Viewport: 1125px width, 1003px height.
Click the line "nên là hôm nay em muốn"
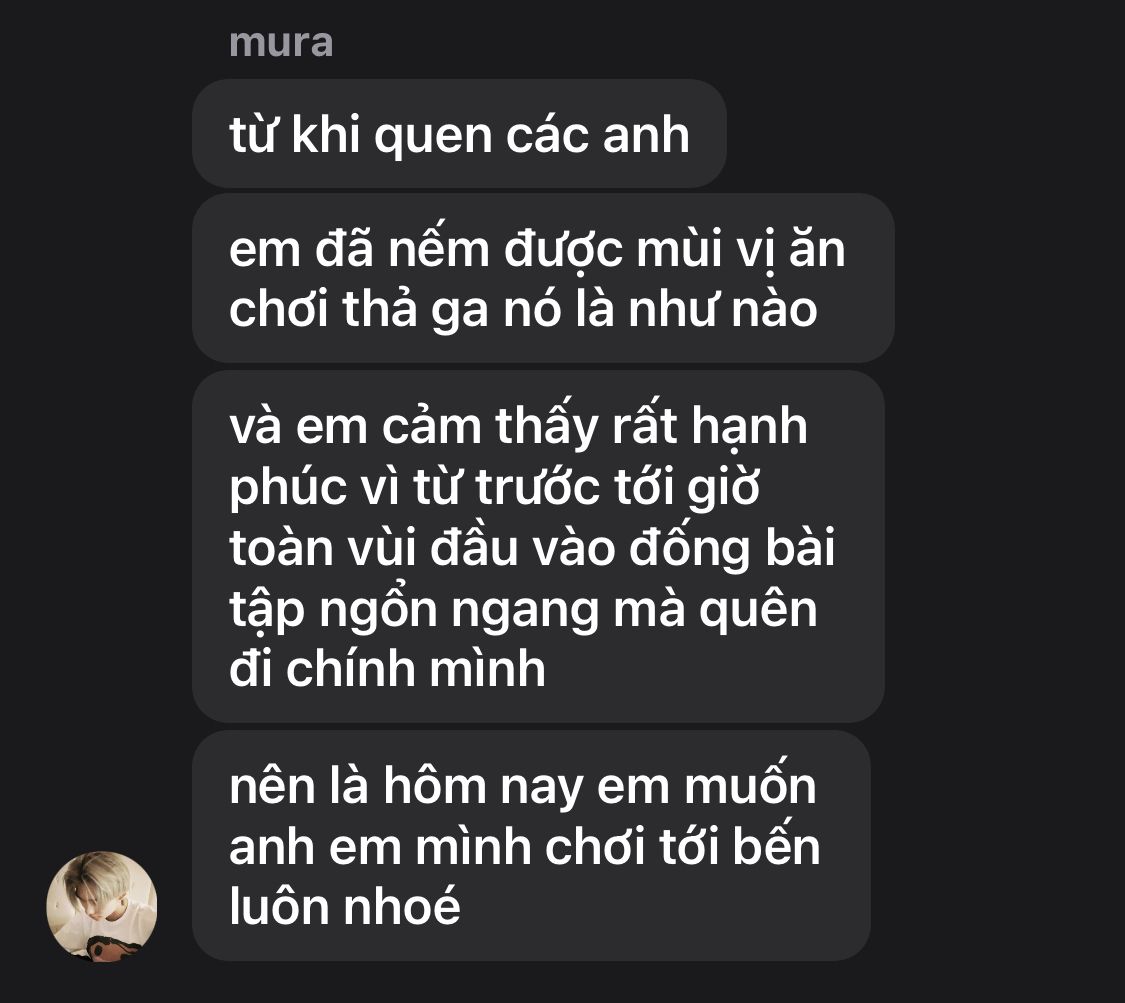click(522, 785)
